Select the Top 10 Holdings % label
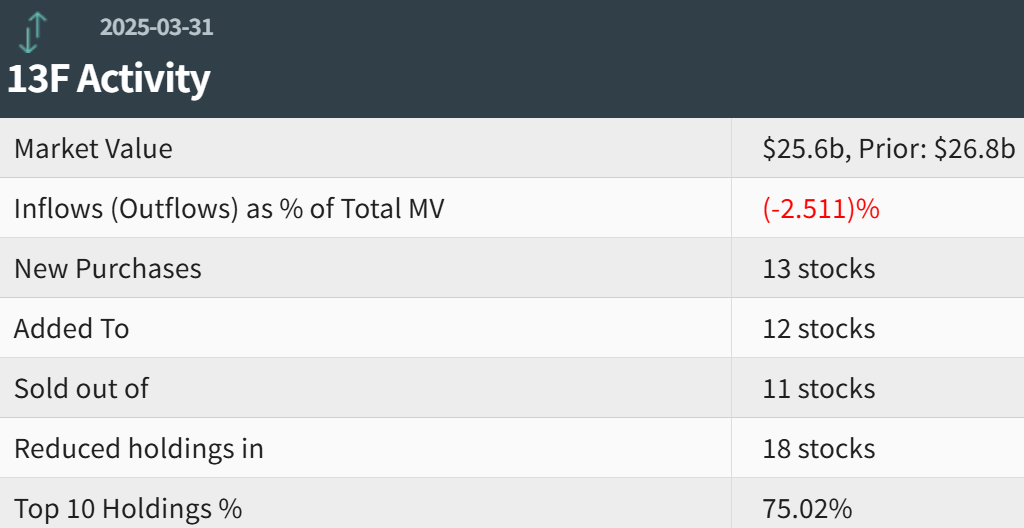This screenshot has width=1024, height=528. (x=128, y=508)
